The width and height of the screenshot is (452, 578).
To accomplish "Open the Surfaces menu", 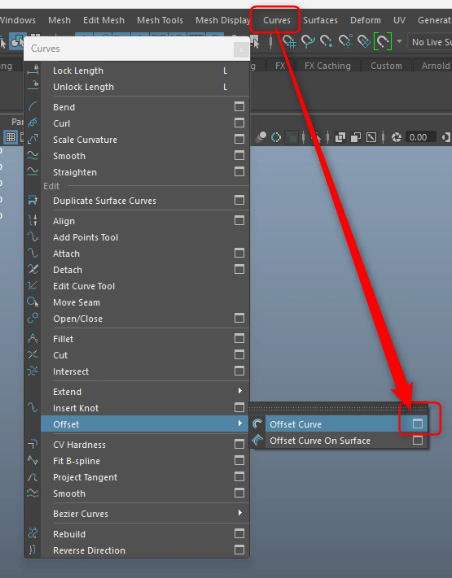I will coord(320,20).
